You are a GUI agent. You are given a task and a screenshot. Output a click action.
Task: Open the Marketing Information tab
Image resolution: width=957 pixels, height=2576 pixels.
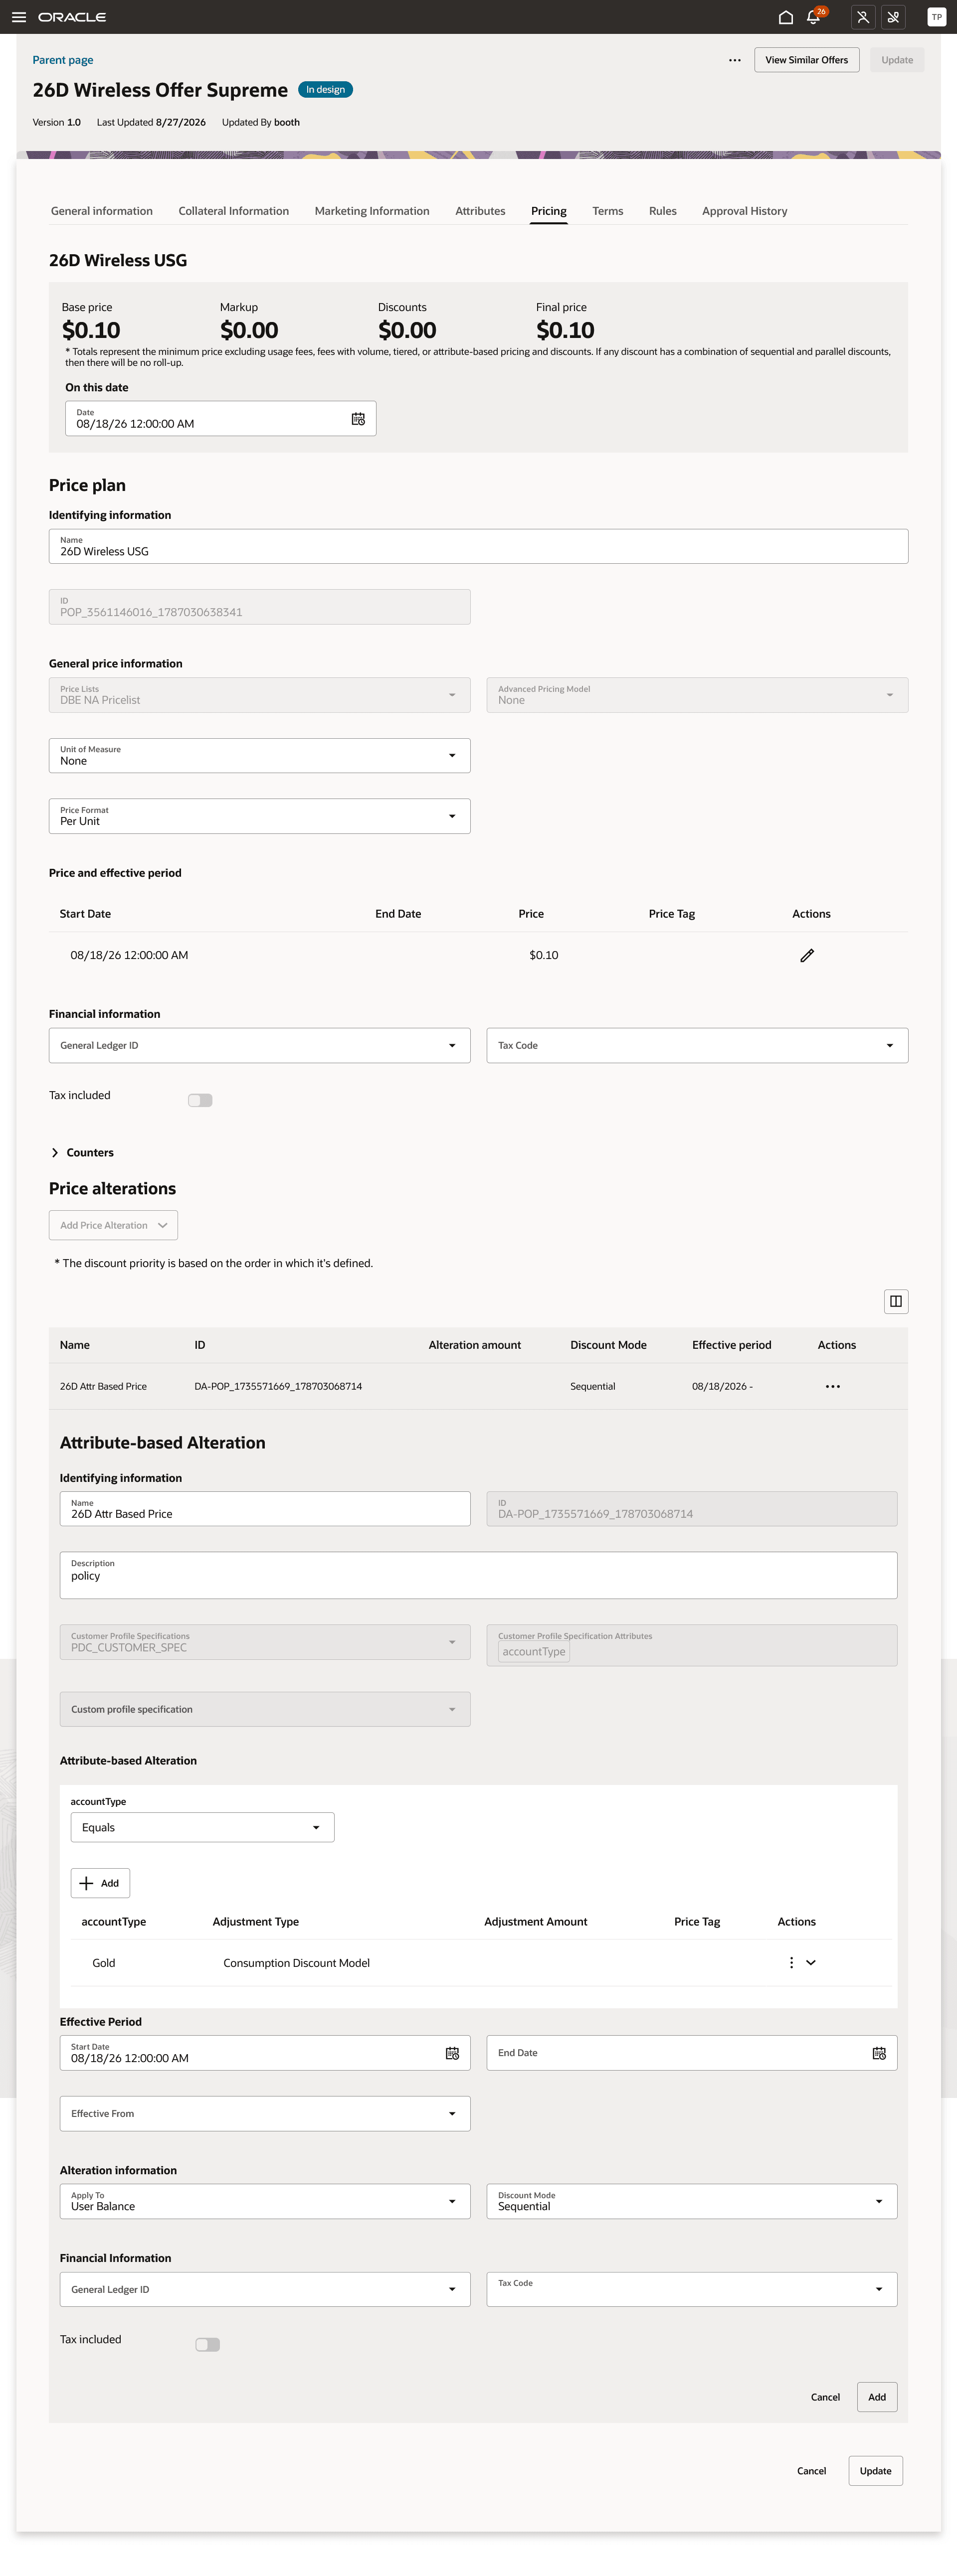click(x=372, y=211)
